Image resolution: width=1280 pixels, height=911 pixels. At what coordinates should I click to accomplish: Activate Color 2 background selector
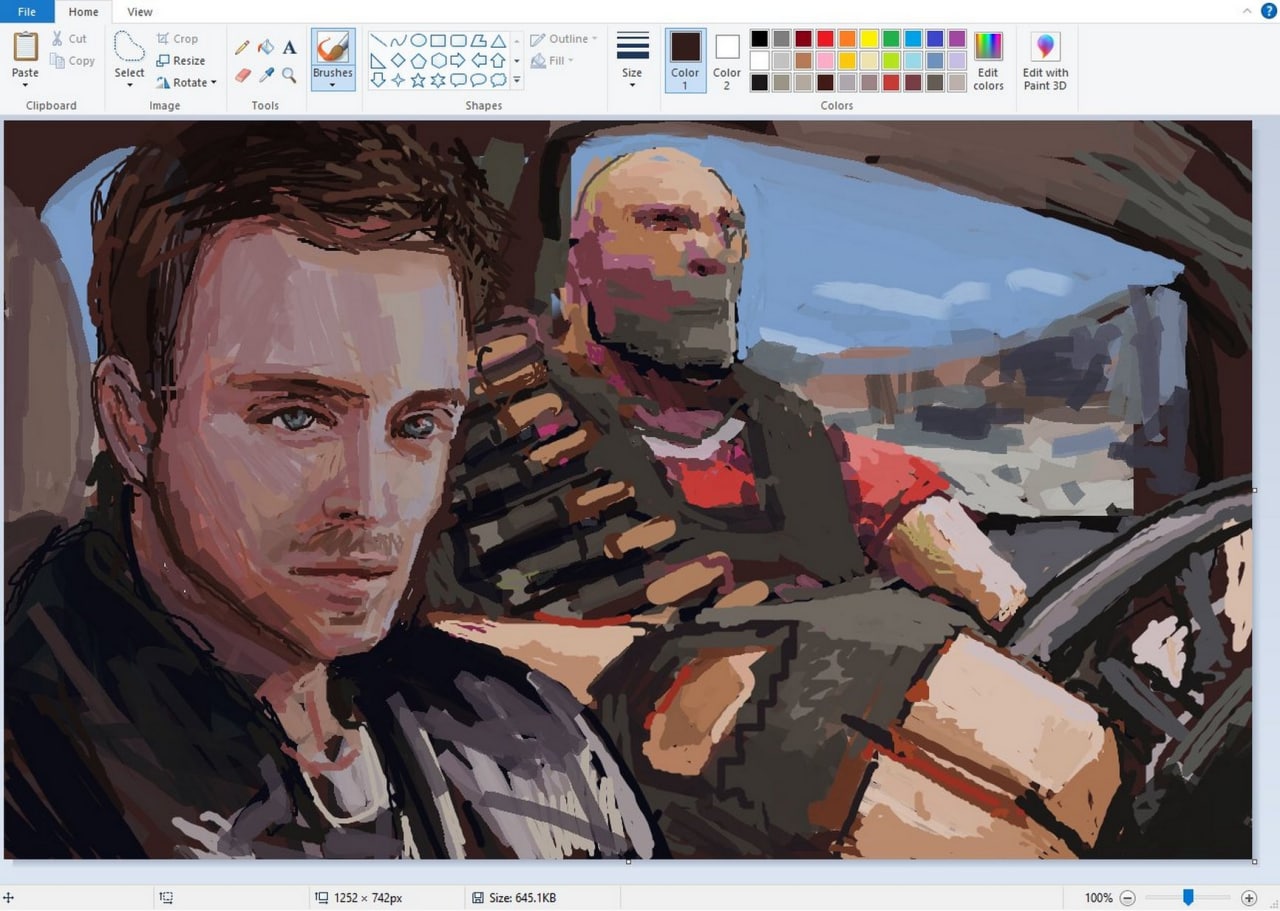727,60
